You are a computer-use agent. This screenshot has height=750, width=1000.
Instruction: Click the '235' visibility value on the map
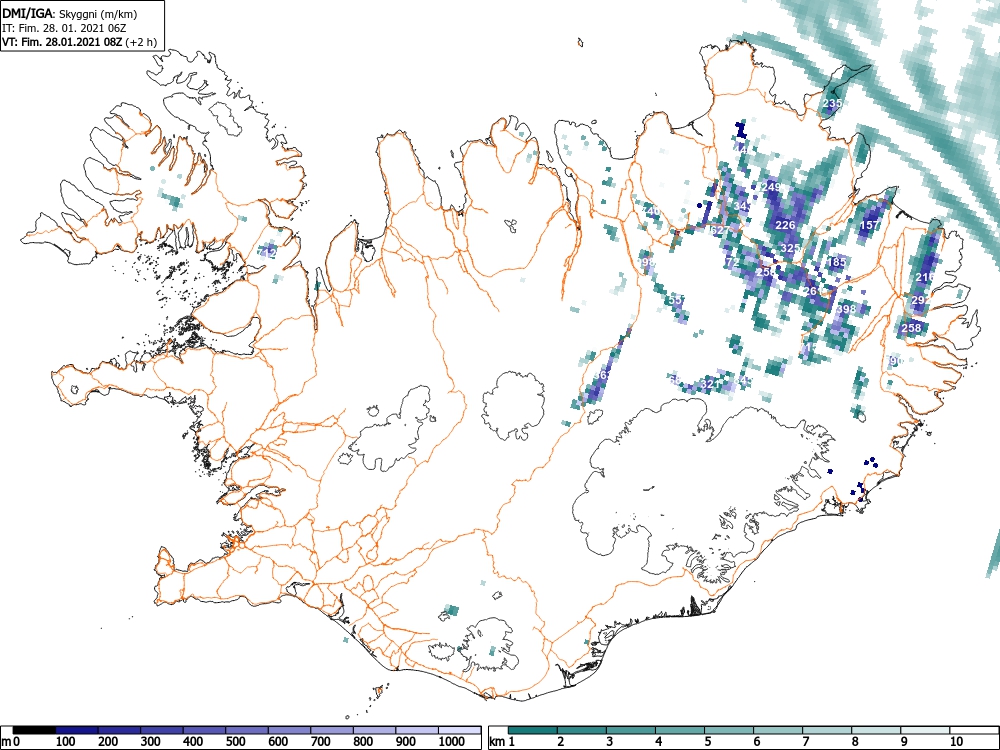[832, 103]
